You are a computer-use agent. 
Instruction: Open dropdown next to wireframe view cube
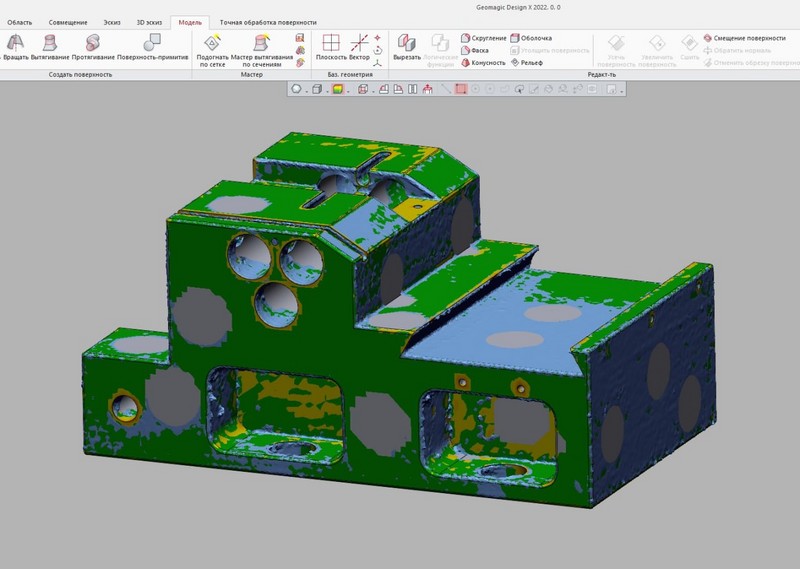click(373, 91)
